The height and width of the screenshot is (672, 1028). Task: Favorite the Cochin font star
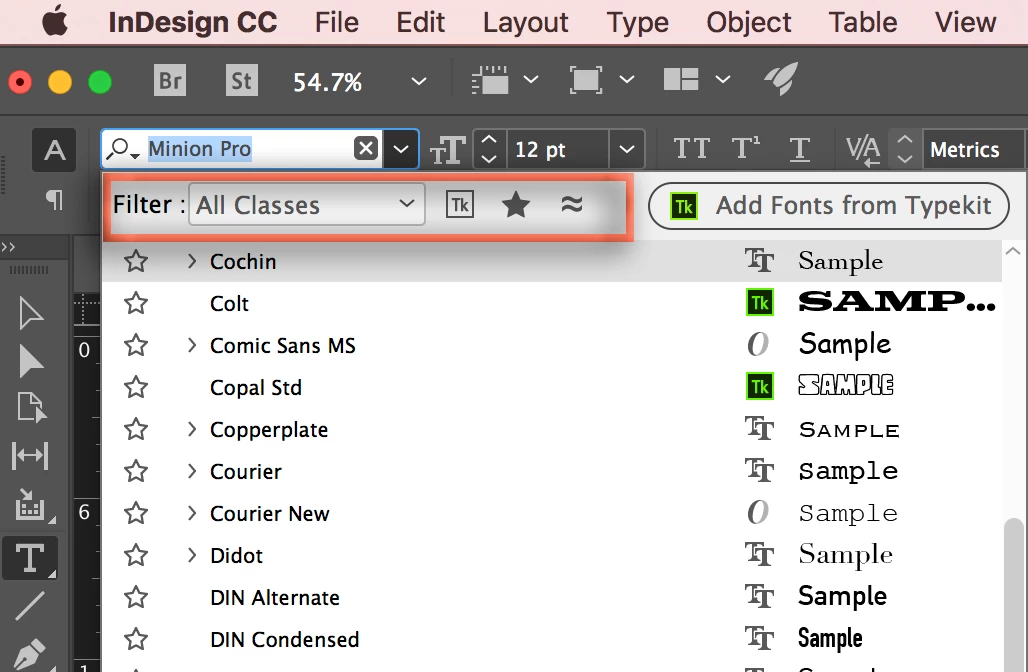[136, 261]
